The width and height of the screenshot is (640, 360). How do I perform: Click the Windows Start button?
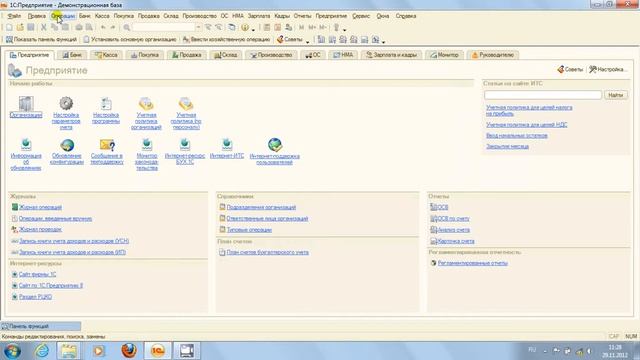[x=12, y=351]
